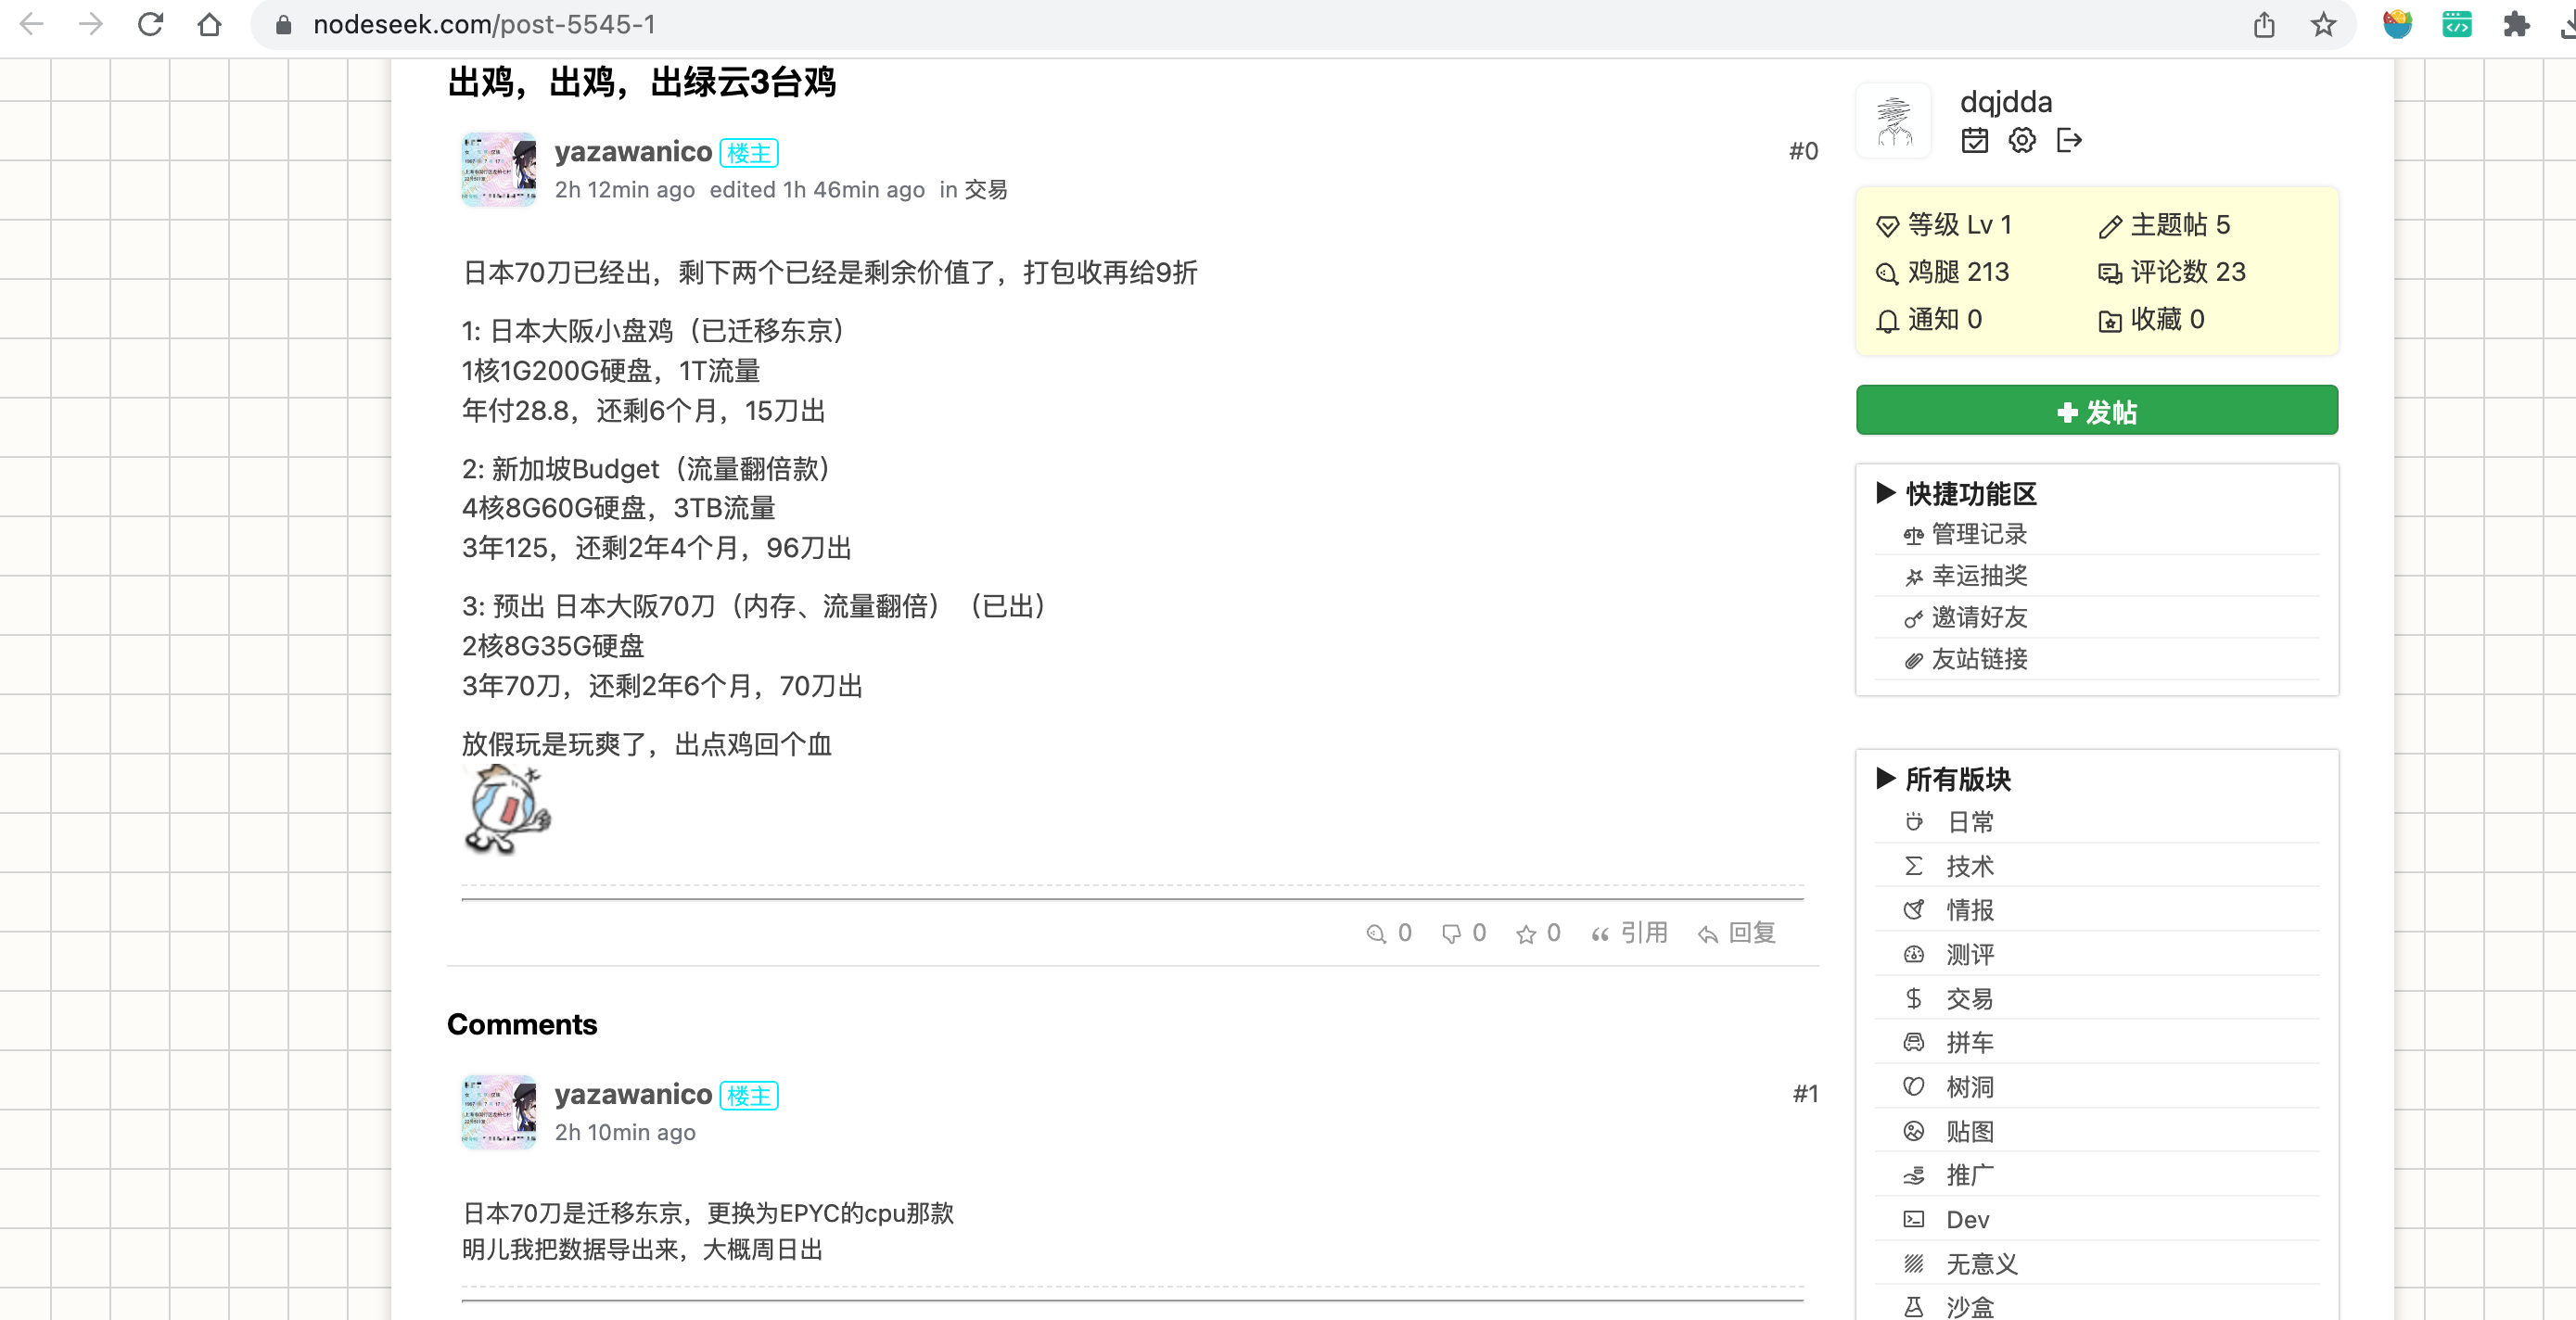Open the browser extensions puzzle icon
The image size is (2576, 1320).
pos(2515,24)
